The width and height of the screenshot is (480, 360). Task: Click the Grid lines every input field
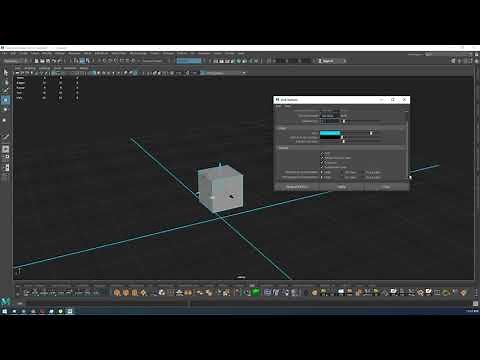click(x=329, y=116)
